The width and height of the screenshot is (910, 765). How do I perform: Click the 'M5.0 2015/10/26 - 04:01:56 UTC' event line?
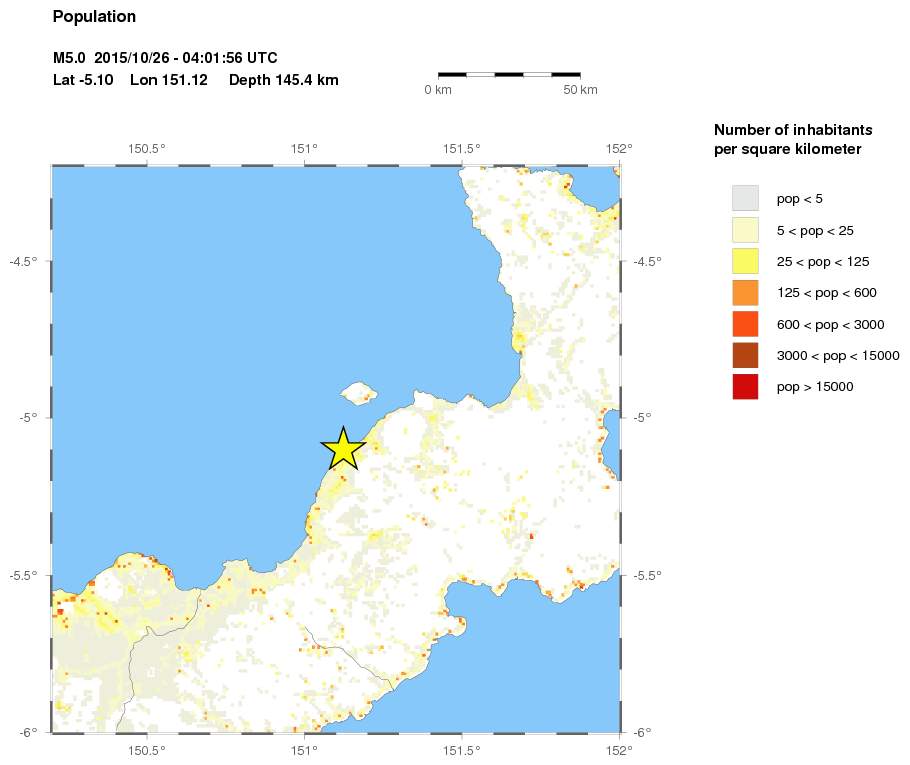pos(165,58)
